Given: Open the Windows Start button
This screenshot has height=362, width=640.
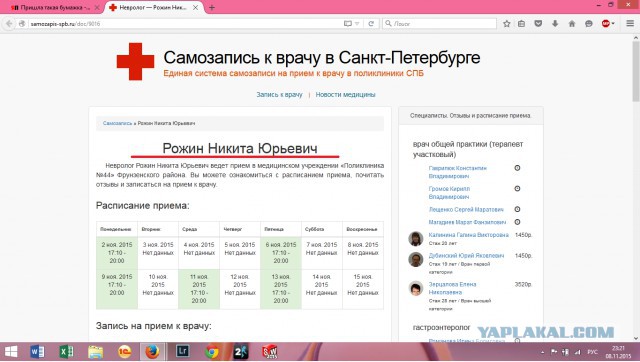Looking at the screenshot, I should pyautogui.click(x=11, y=352).
